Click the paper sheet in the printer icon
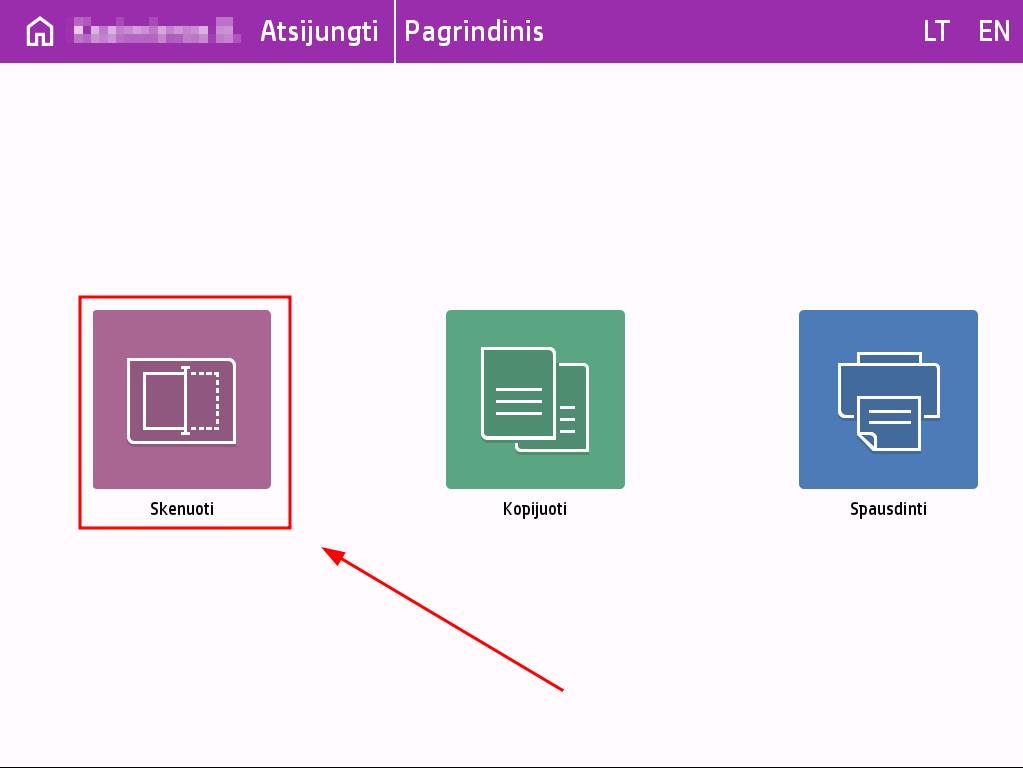The height and width of the screenshot is (768, 1023). click(x=890, y=423)
